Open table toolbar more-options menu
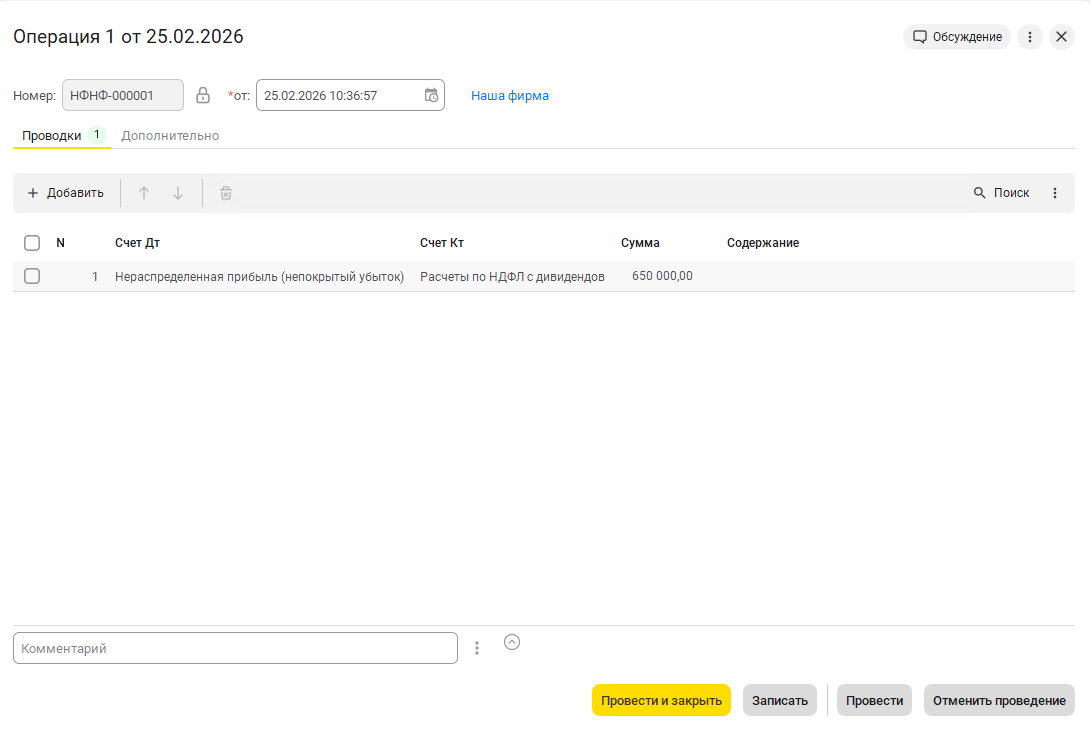1091x736 pixels. click(1055, 193)
